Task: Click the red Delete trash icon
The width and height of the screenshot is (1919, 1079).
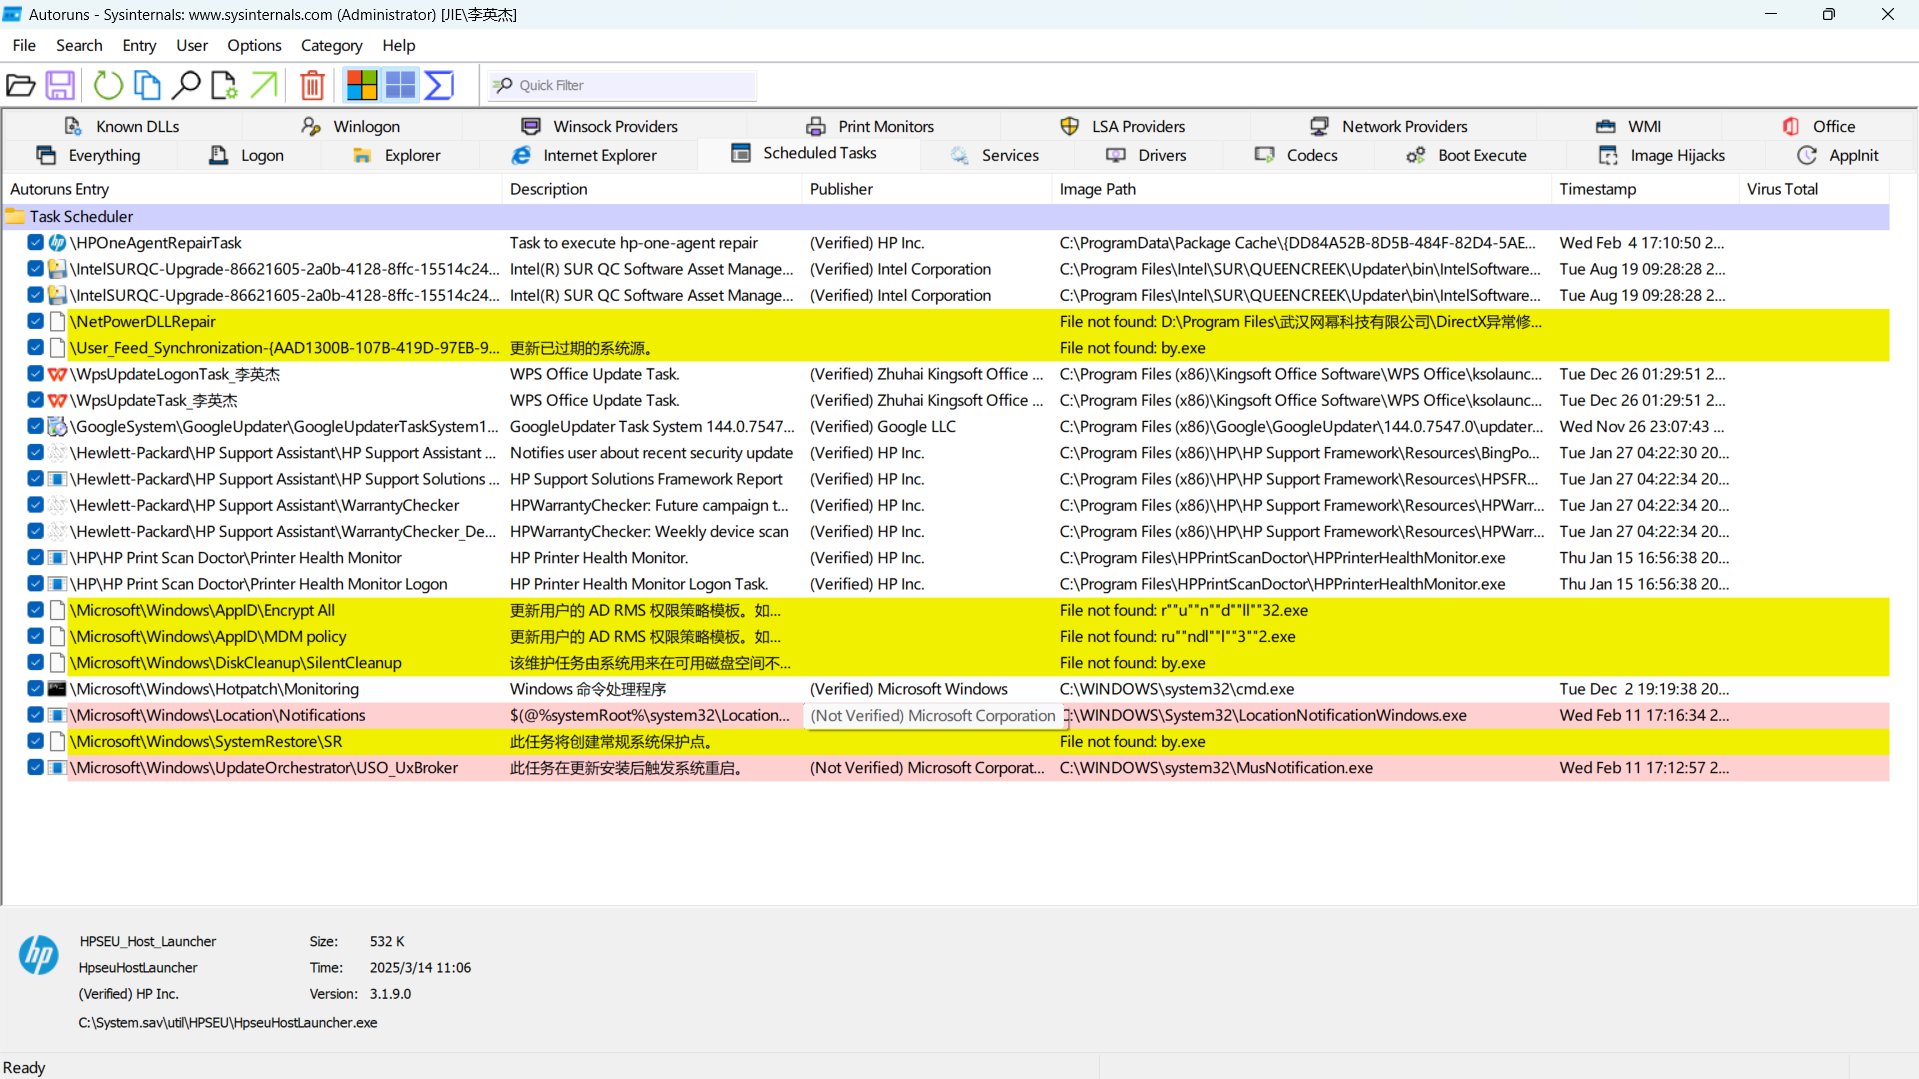Action: coord(312,85)
